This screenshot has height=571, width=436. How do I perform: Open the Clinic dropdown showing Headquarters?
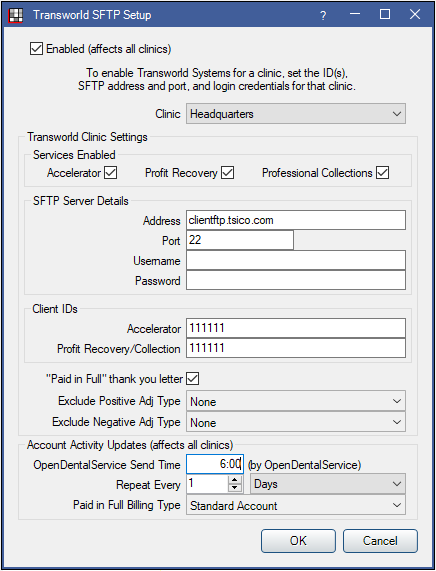(x=296, y=114)
